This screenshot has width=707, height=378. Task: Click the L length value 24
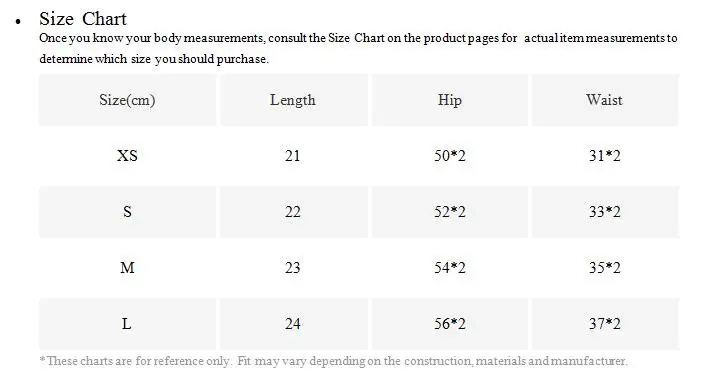click(x=293, y=323)
